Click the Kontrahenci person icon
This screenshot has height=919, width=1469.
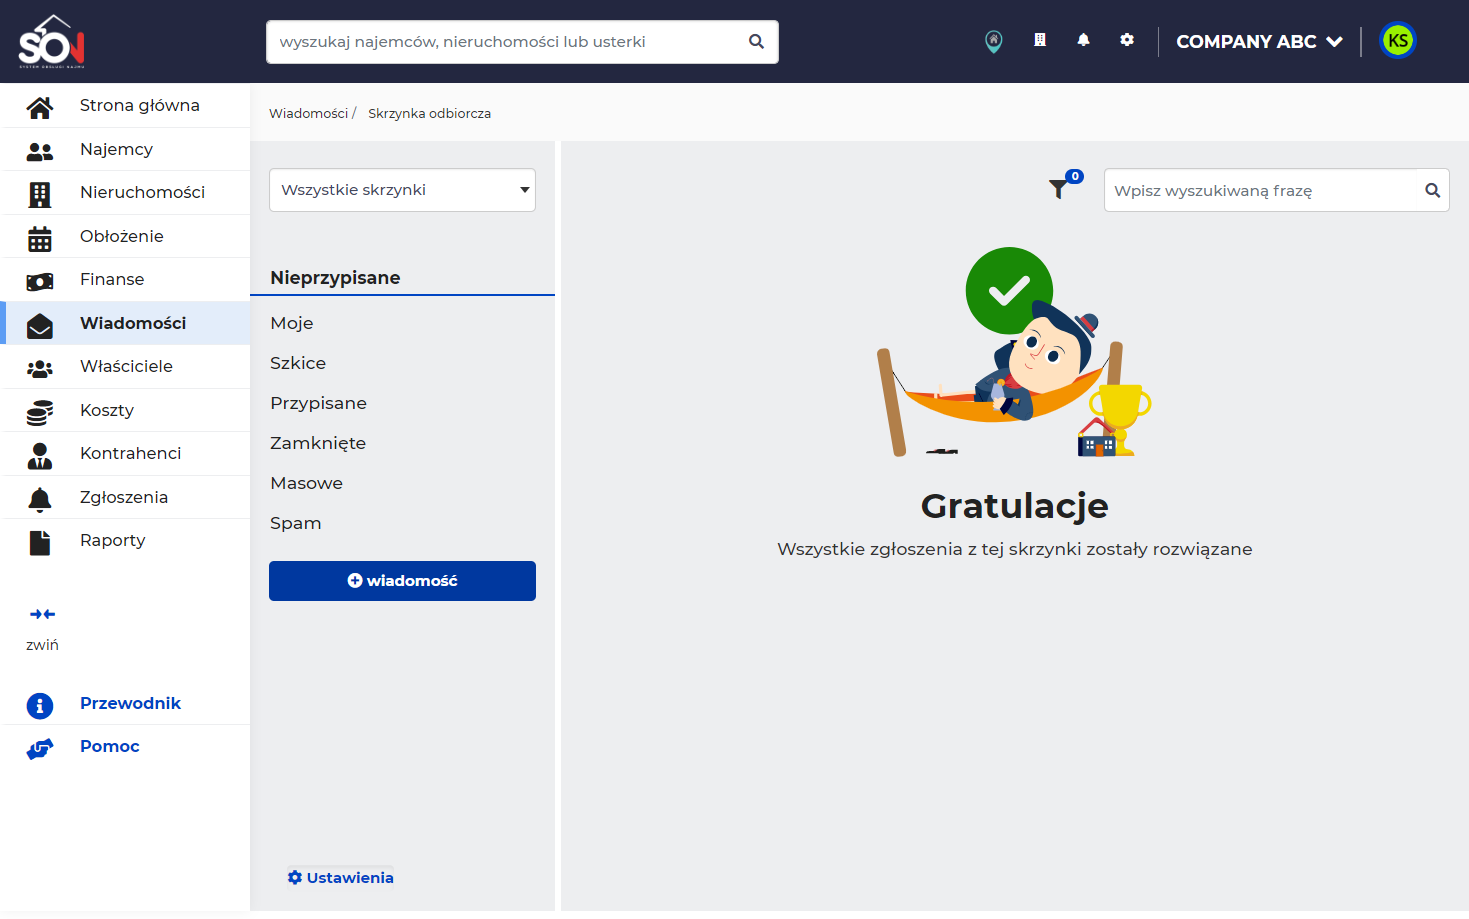(x=40, y=455)
